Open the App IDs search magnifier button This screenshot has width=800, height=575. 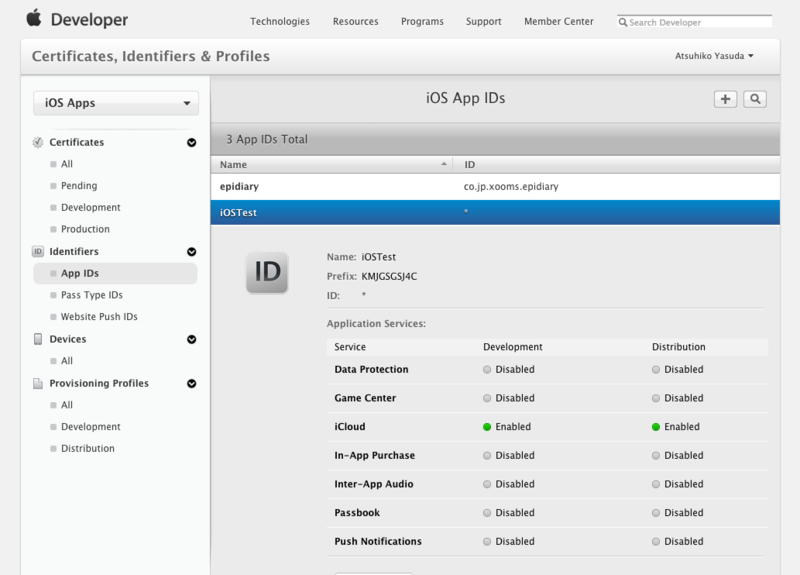pos(755,99)
